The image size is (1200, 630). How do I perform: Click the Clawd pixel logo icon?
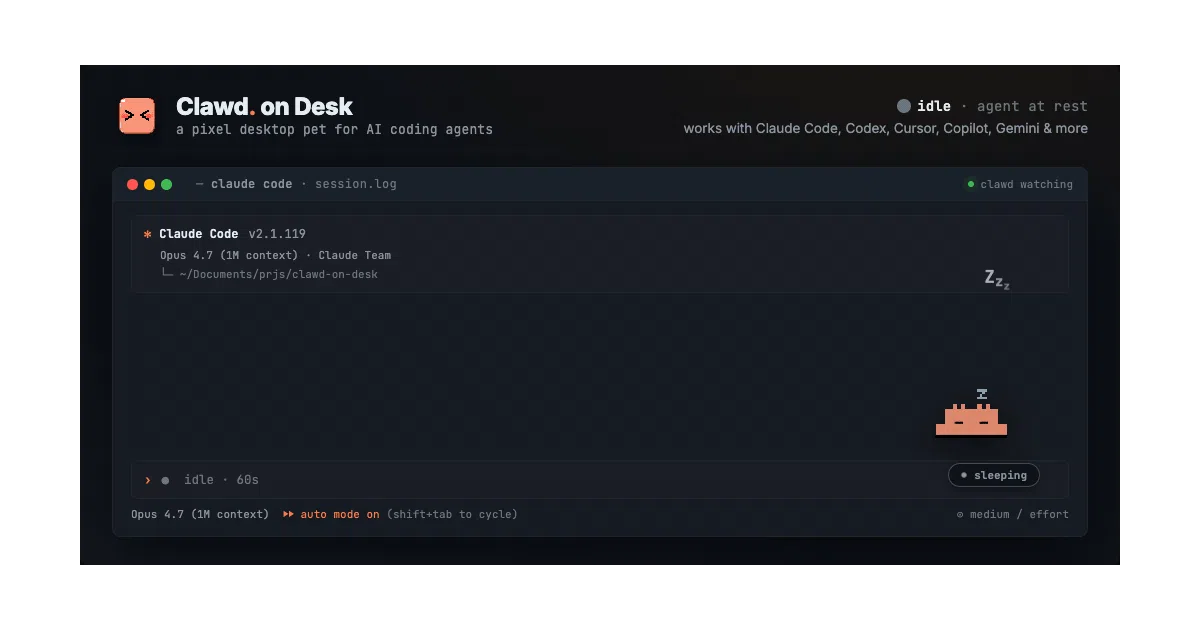pyautogui.click(x=137, y=116)
